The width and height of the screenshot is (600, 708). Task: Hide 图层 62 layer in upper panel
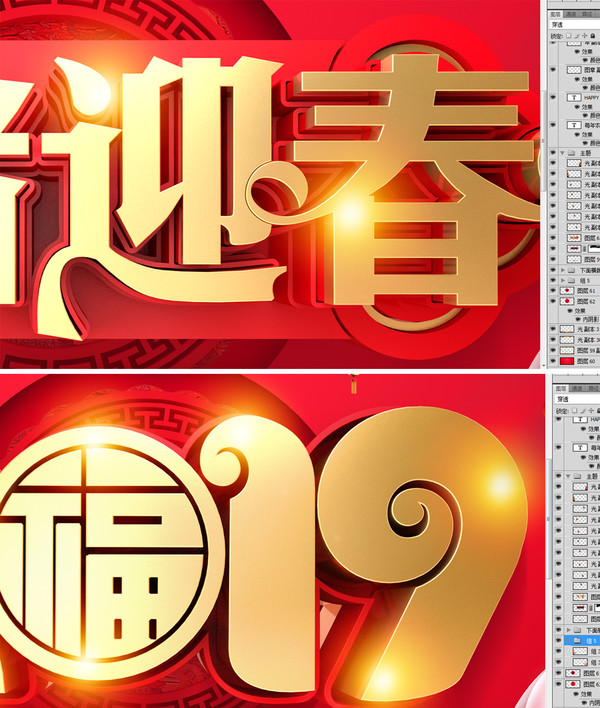(x=553, y=301)
